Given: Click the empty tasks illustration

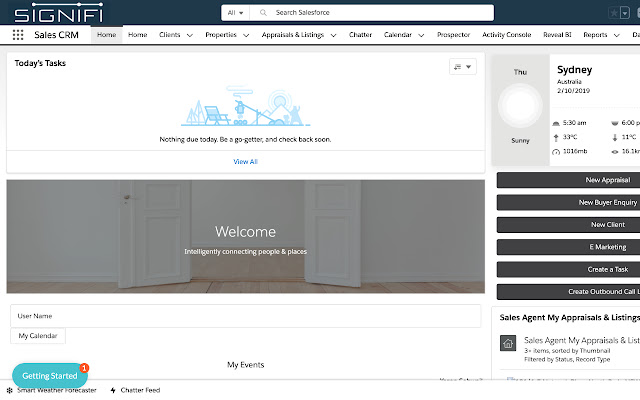Looking at the screenshot, I should pos(245,106).
